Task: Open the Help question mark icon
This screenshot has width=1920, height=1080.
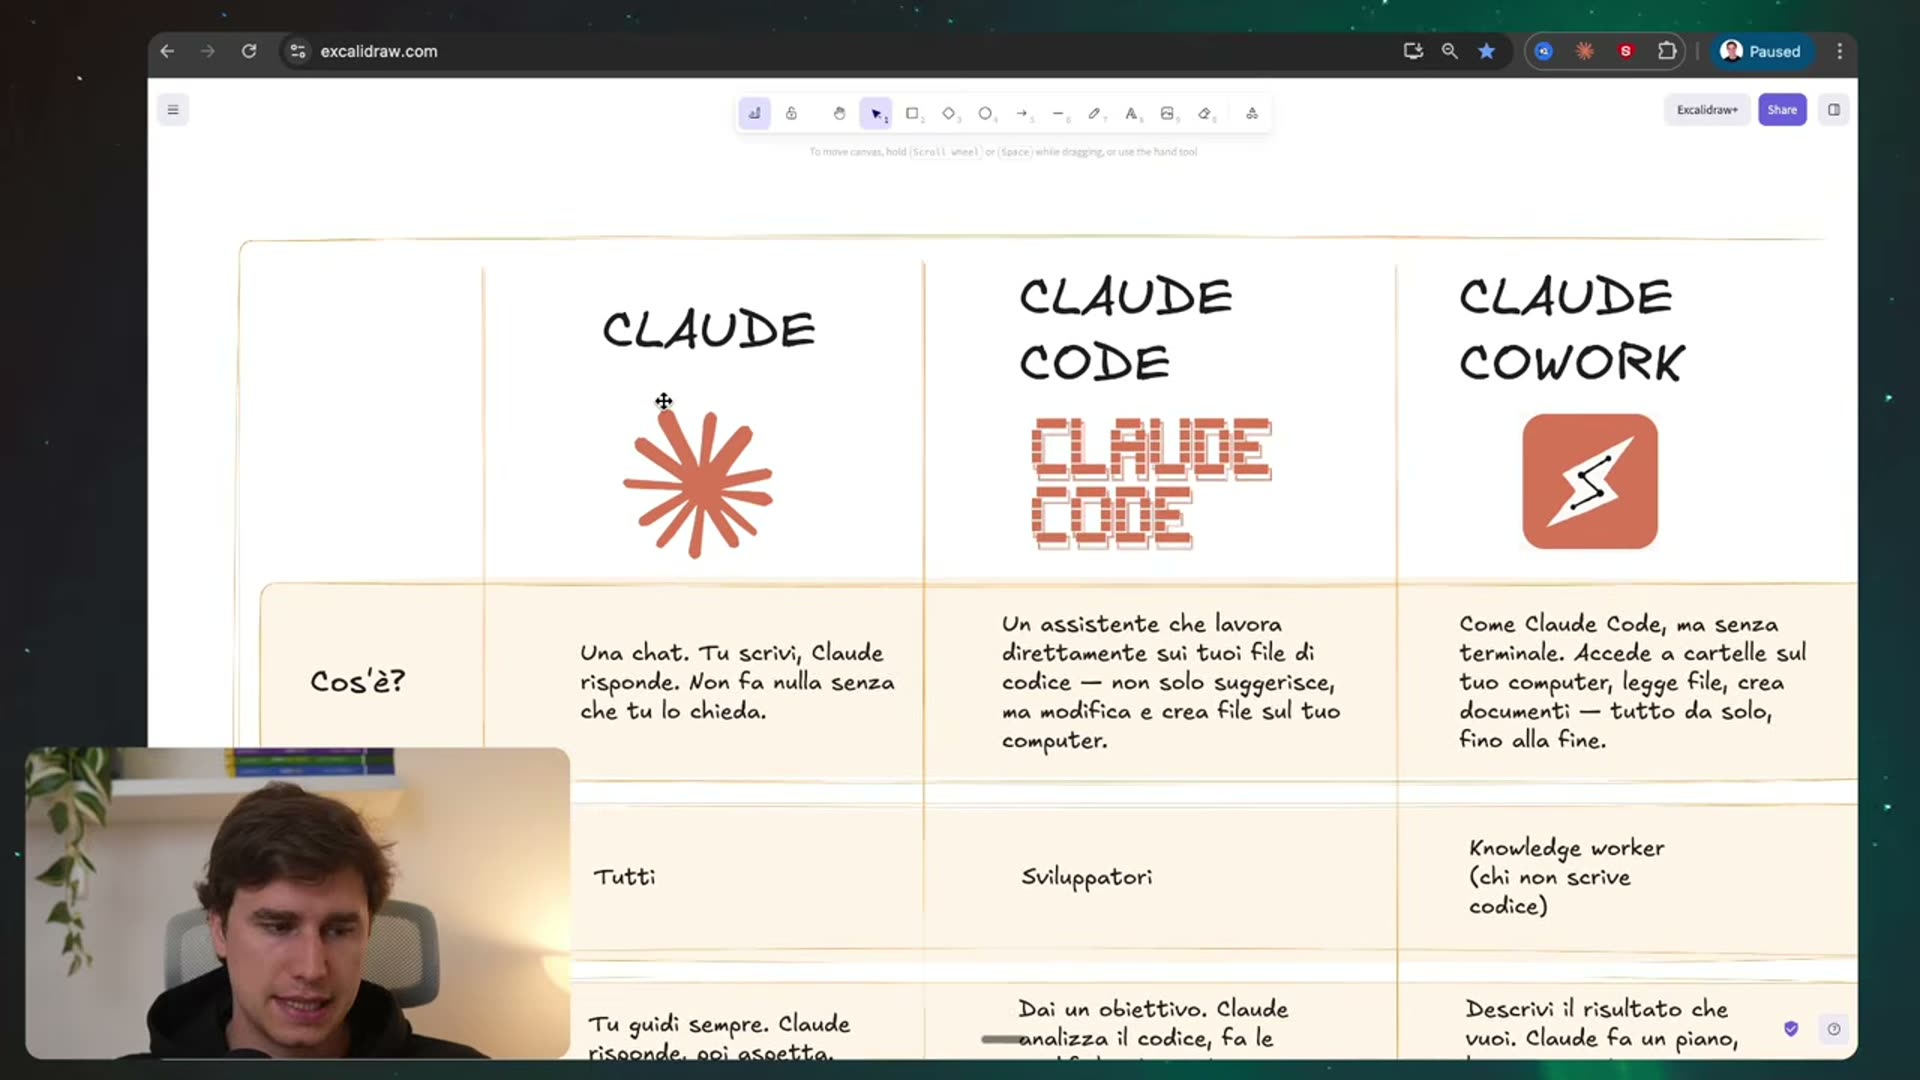Action: pyautogui.click(x=1834, y=1029)
